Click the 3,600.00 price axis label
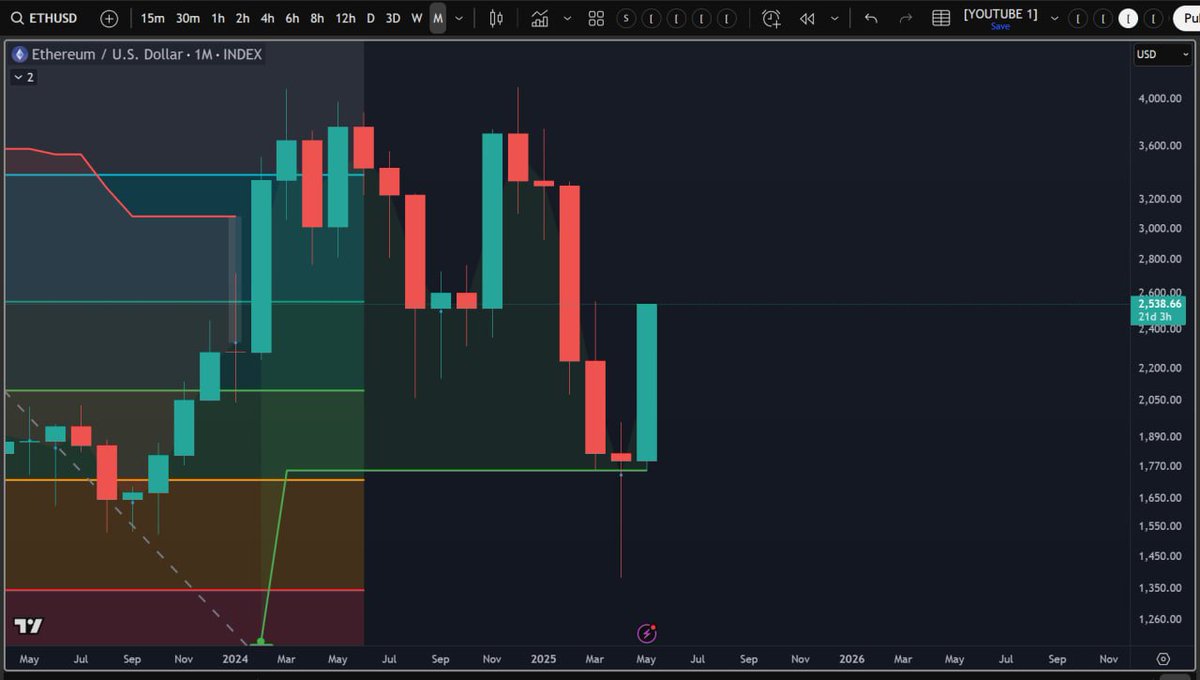 click(x=1160, y=146)
